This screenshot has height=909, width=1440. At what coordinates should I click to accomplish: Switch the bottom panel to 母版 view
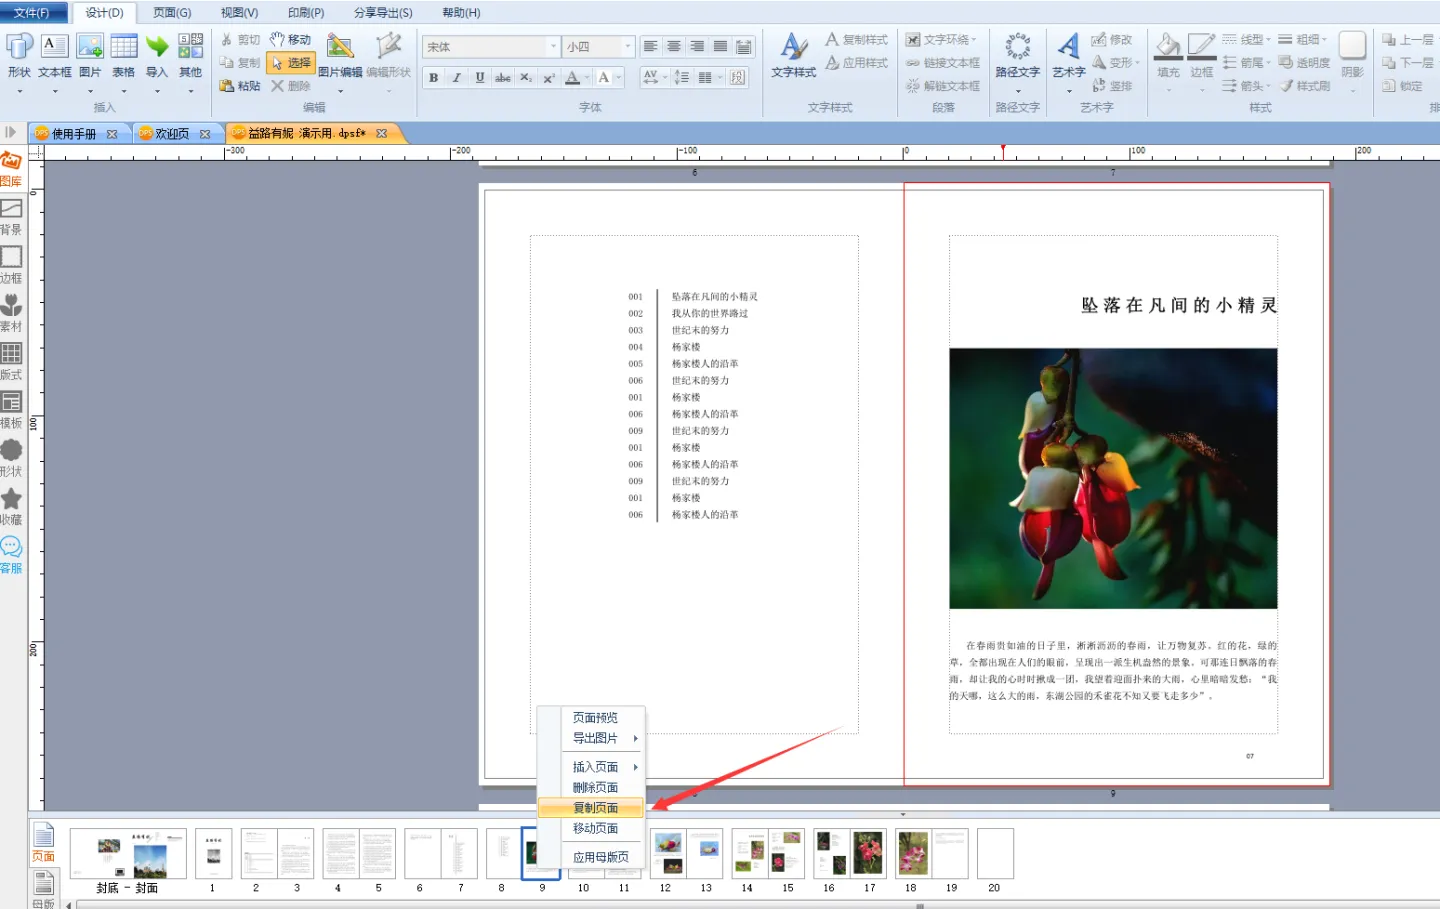tap(43, 889)
